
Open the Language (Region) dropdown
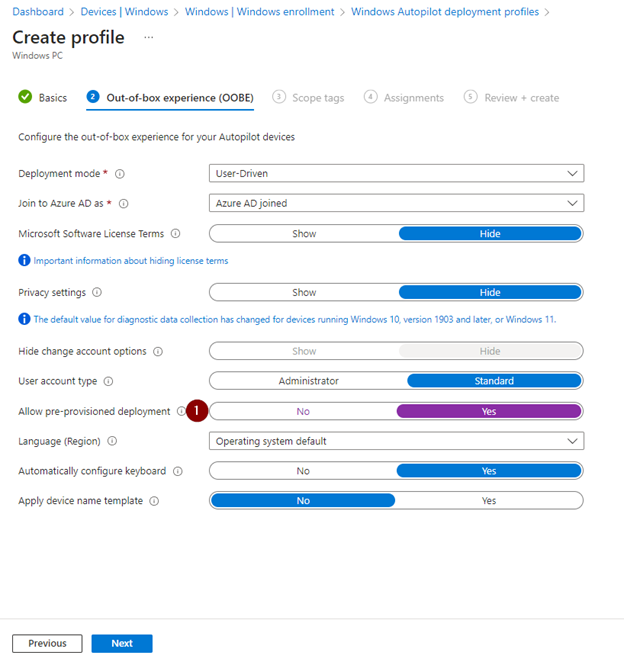tap(396, 441)
